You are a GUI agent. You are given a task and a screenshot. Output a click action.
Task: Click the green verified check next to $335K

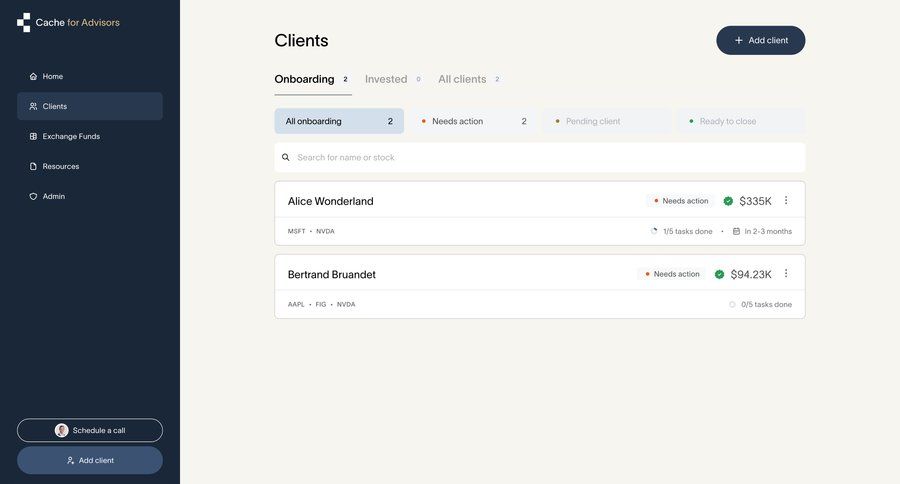pos(728,201)
